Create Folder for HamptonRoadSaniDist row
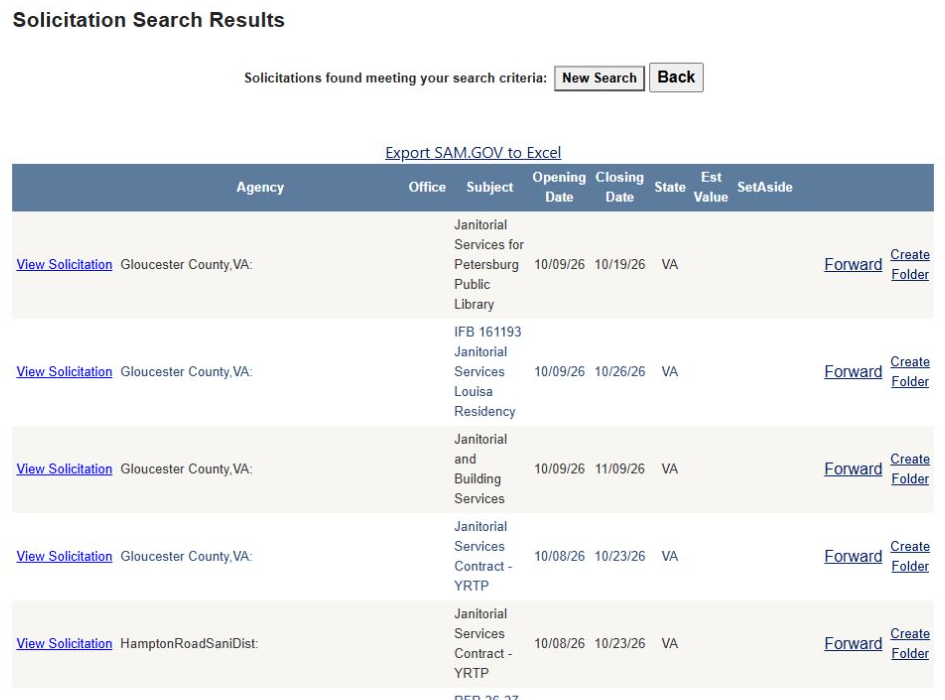 click(910, 644)
